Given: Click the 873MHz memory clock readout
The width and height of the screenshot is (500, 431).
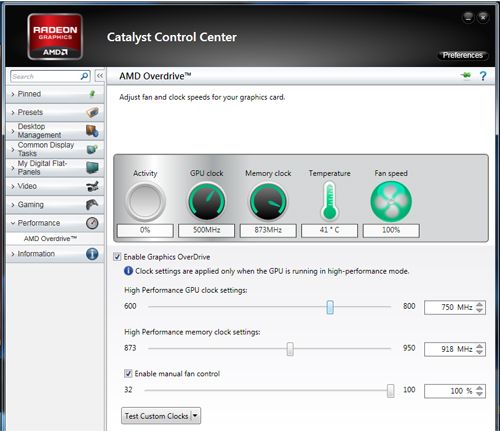Looking at the screenshot, I should coord(268,230).
